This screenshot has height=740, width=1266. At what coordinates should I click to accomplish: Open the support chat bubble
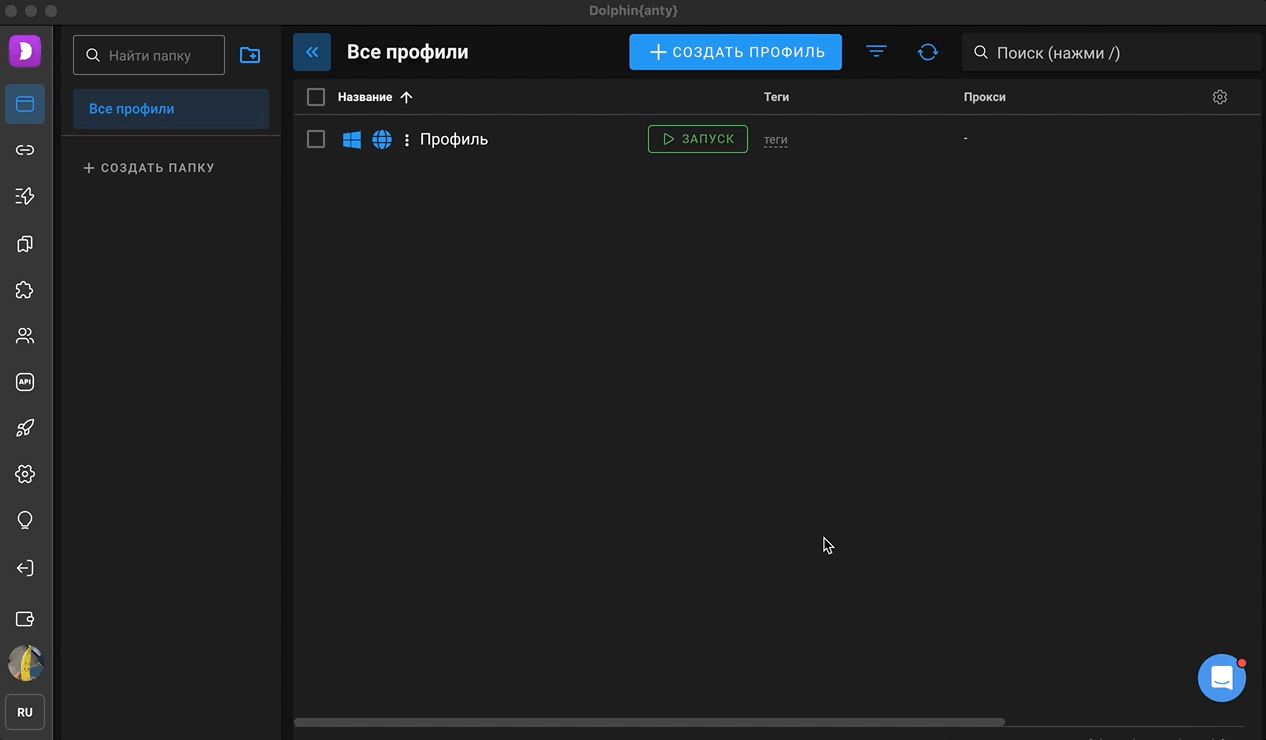(x=1221, y=679)
